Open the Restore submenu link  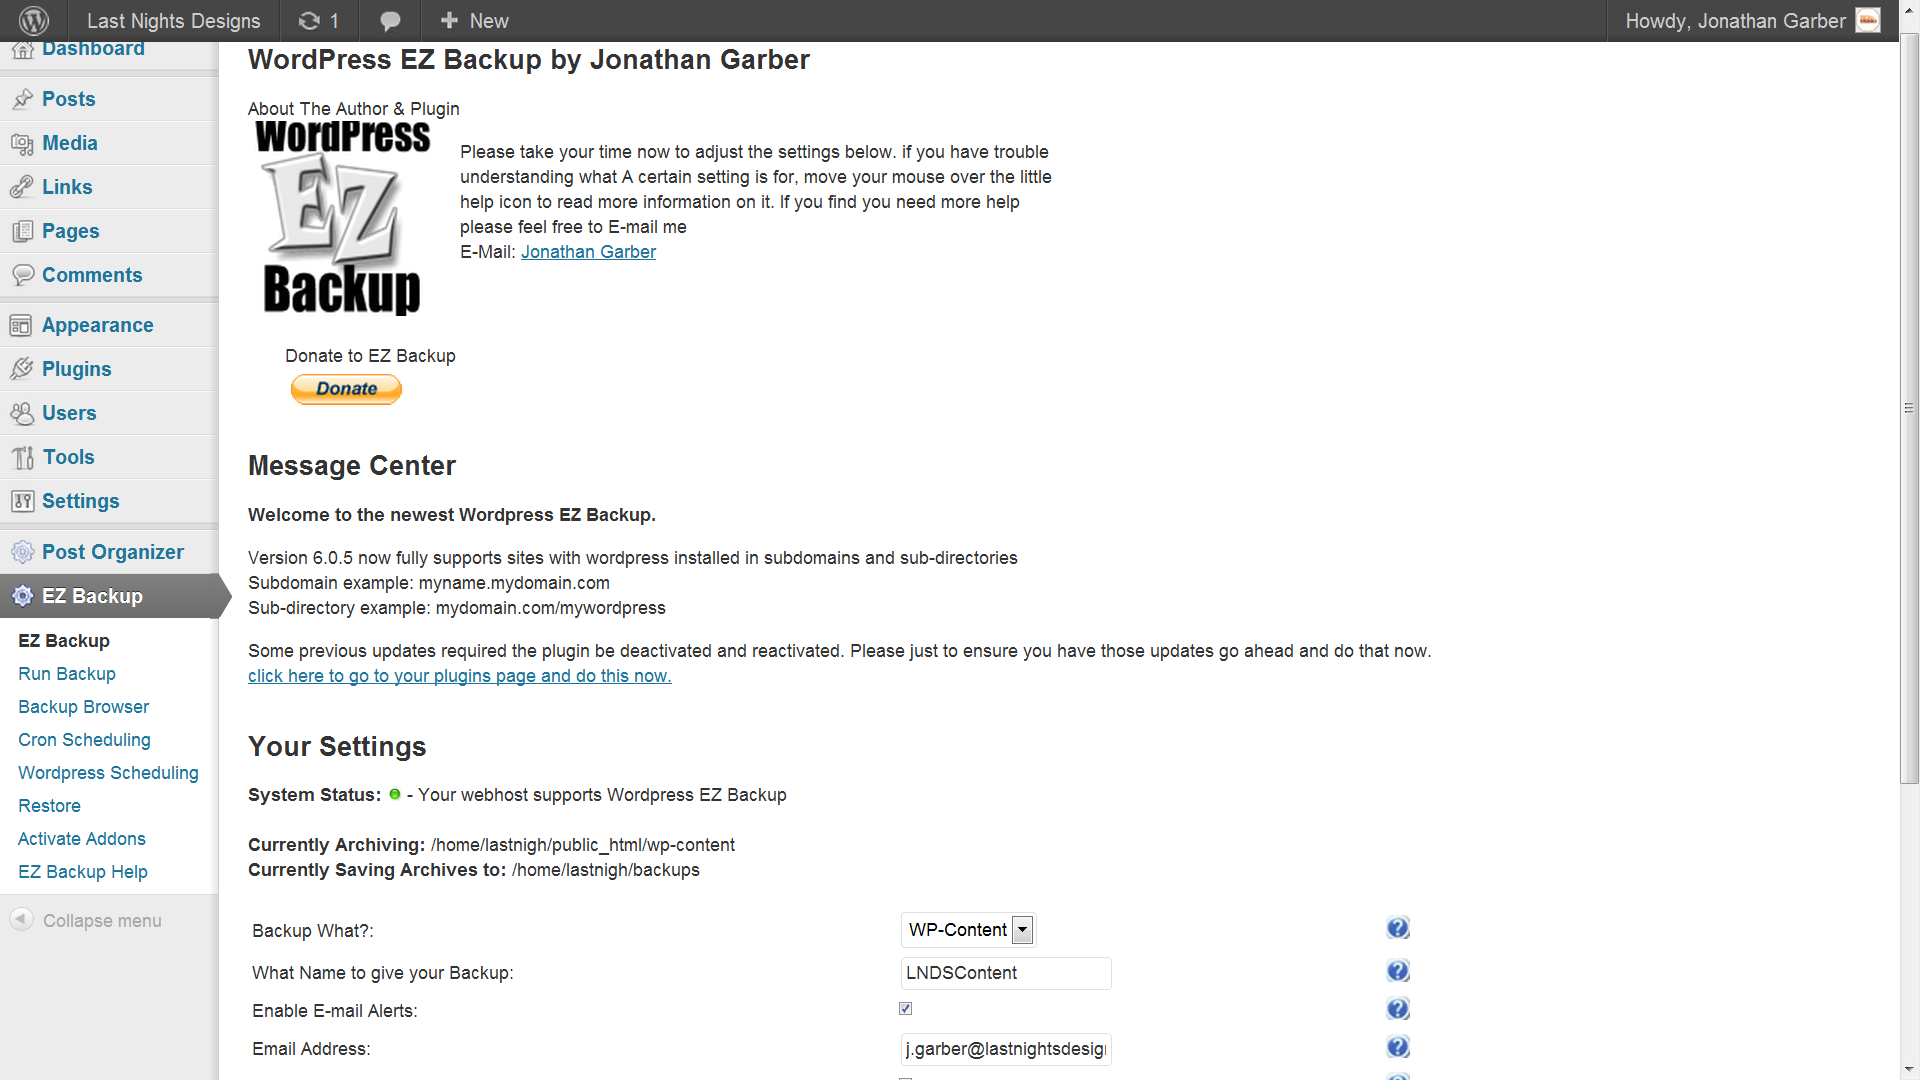tap(50, 806)
